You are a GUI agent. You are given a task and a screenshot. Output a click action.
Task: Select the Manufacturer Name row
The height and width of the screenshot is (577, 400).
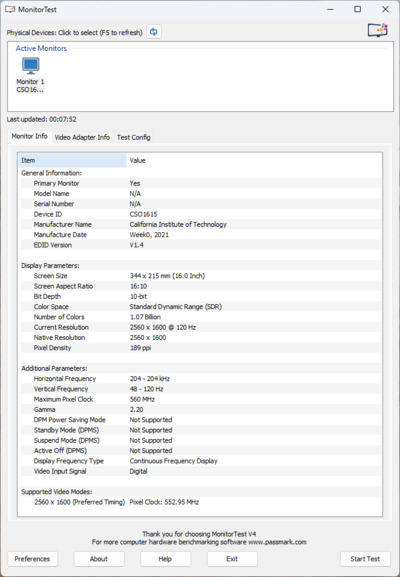coord(201,224)
